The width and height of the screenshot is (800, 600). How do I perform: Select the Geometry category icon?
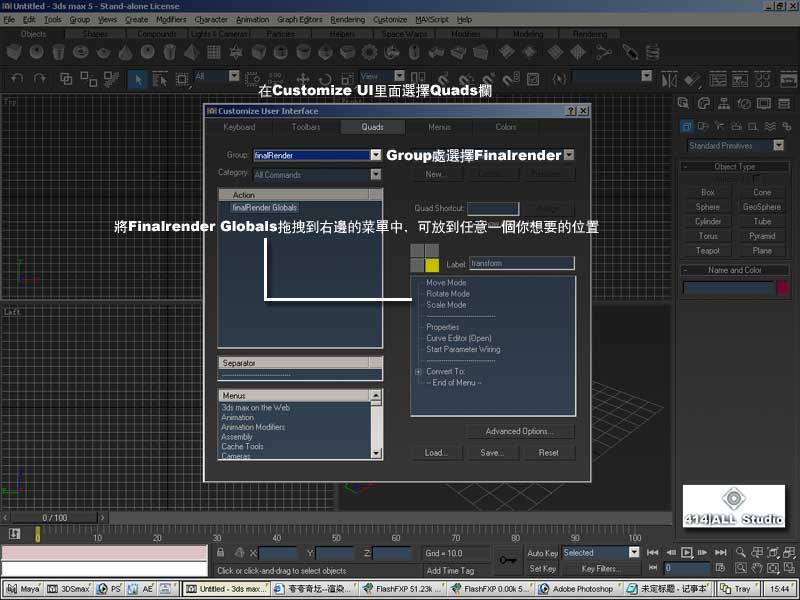686,126
